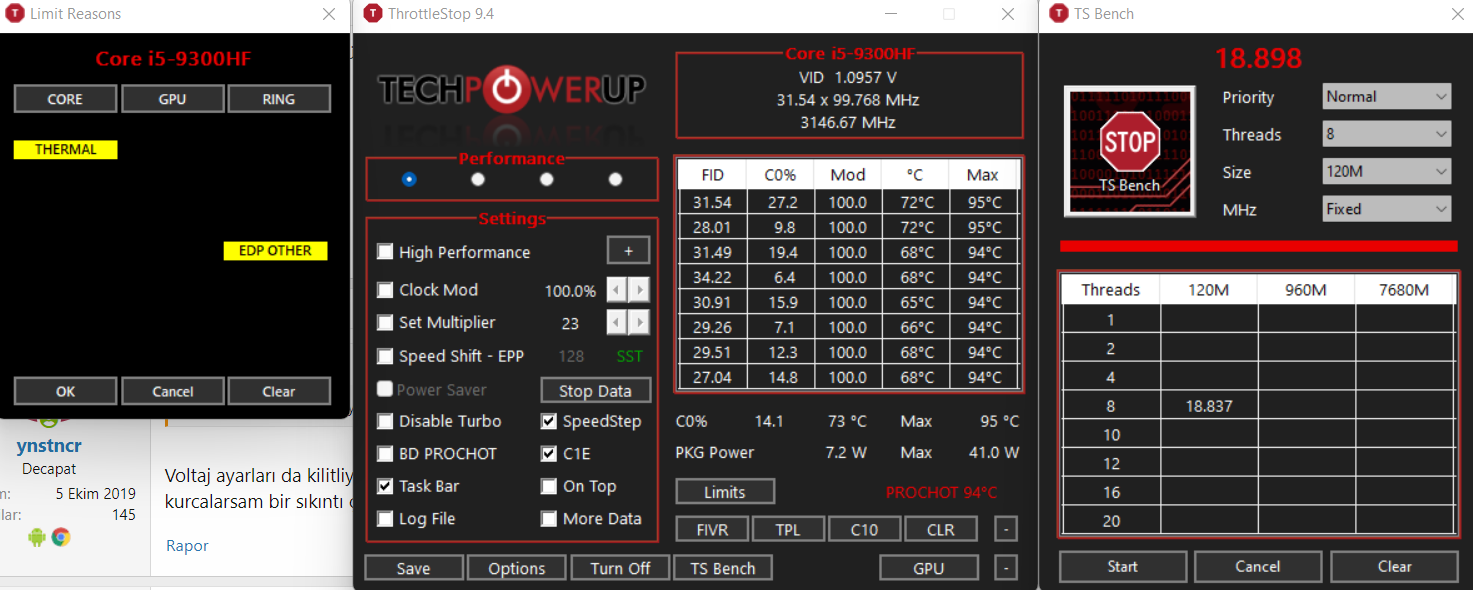This screenshot has width=1473, height=590.
Task: Enable the On Top checkbox
Action: [549, 486]
